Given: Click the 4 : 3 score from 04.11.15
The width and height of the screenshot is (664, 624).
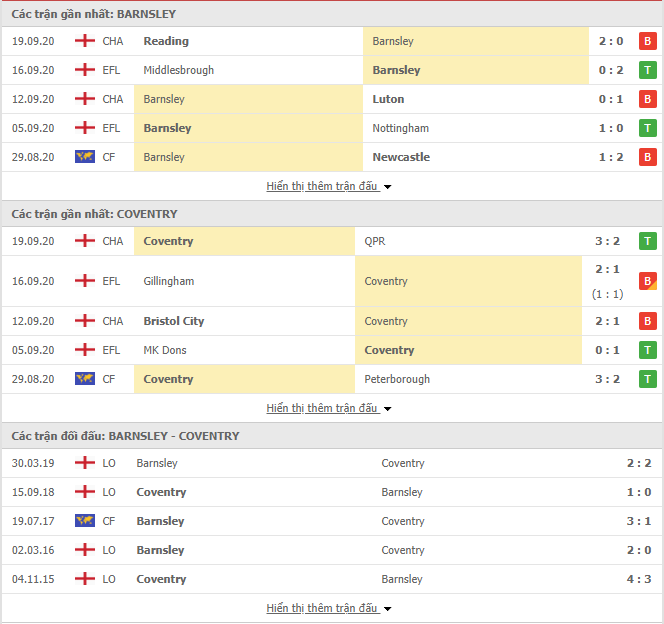Looking at the screenshot, I should coord(639,579).
